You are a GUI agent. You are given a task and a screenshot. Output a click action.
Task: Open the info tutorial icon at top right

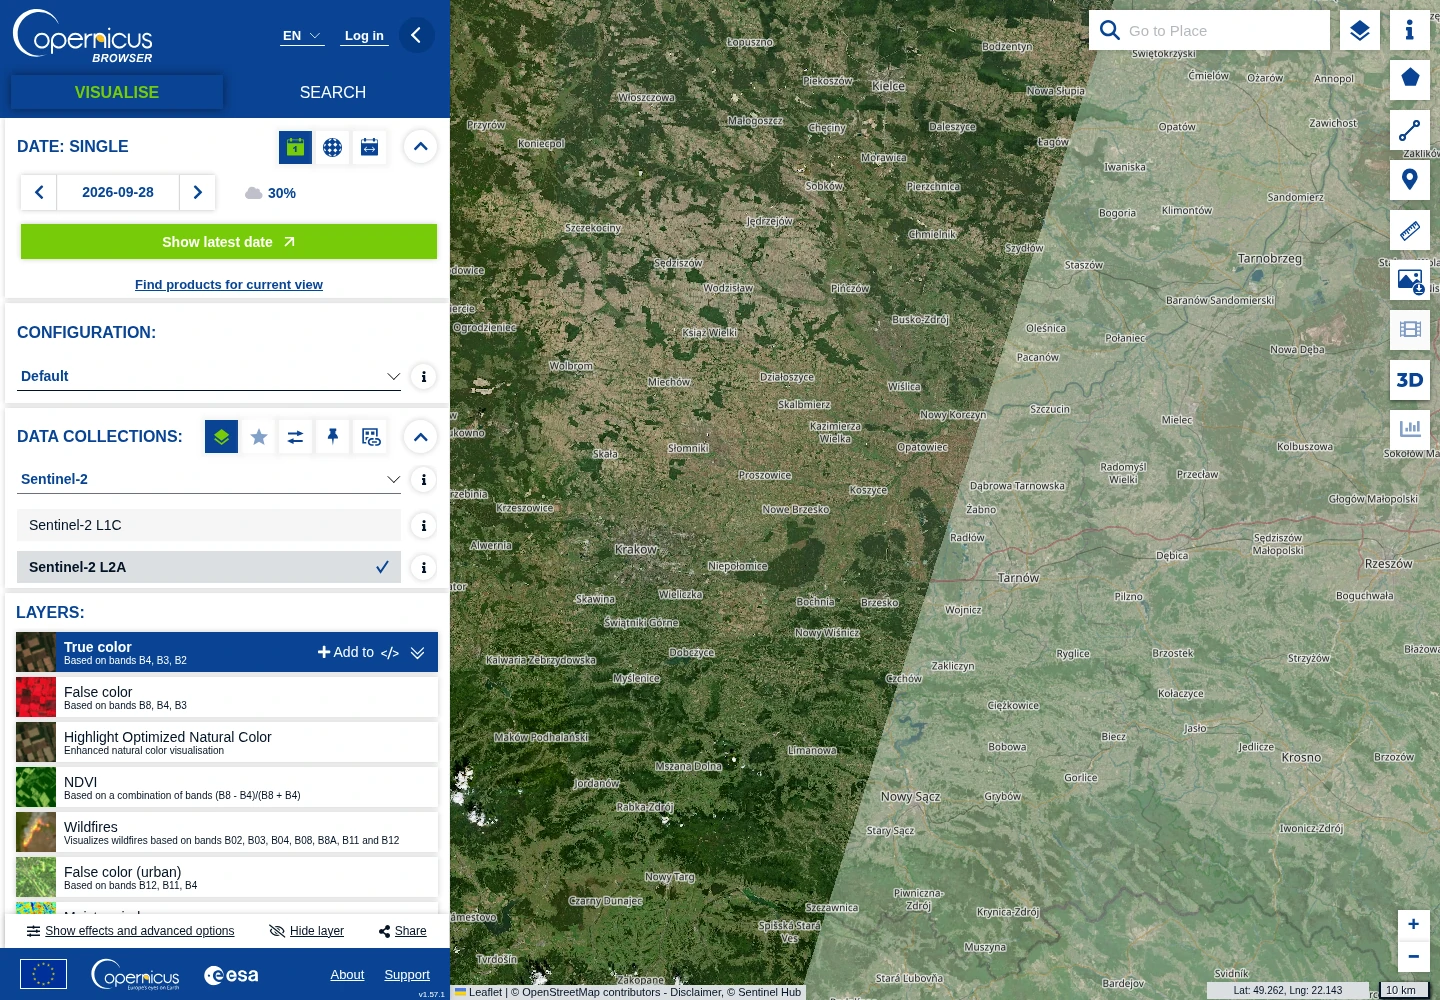[x=1410, y=30]
